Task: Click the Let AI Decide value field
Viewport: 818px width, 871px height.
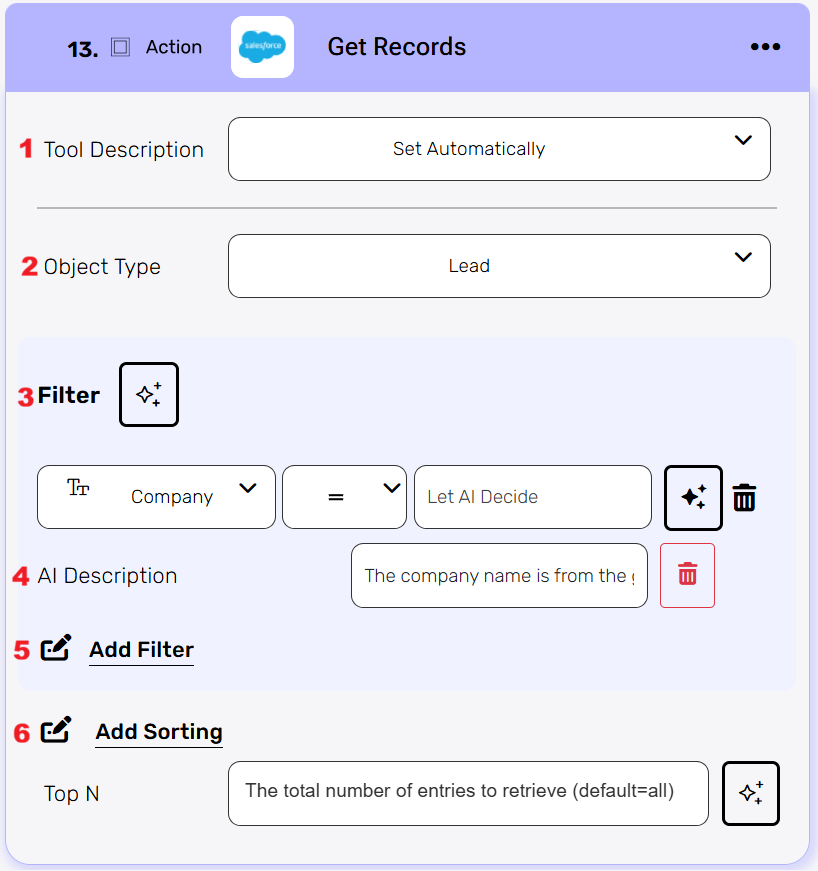Action: pos(532,497)
